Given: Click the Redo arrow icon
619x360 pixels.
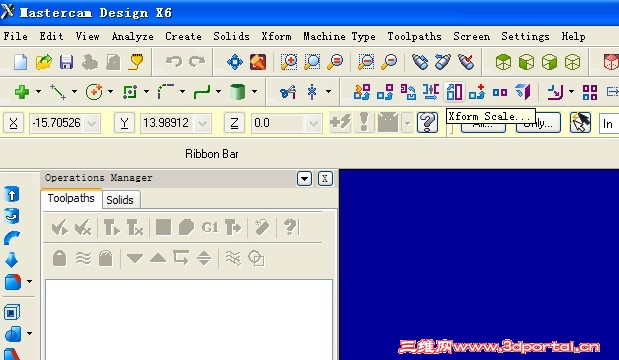Looking at the screenshot, I should point(197,61).
